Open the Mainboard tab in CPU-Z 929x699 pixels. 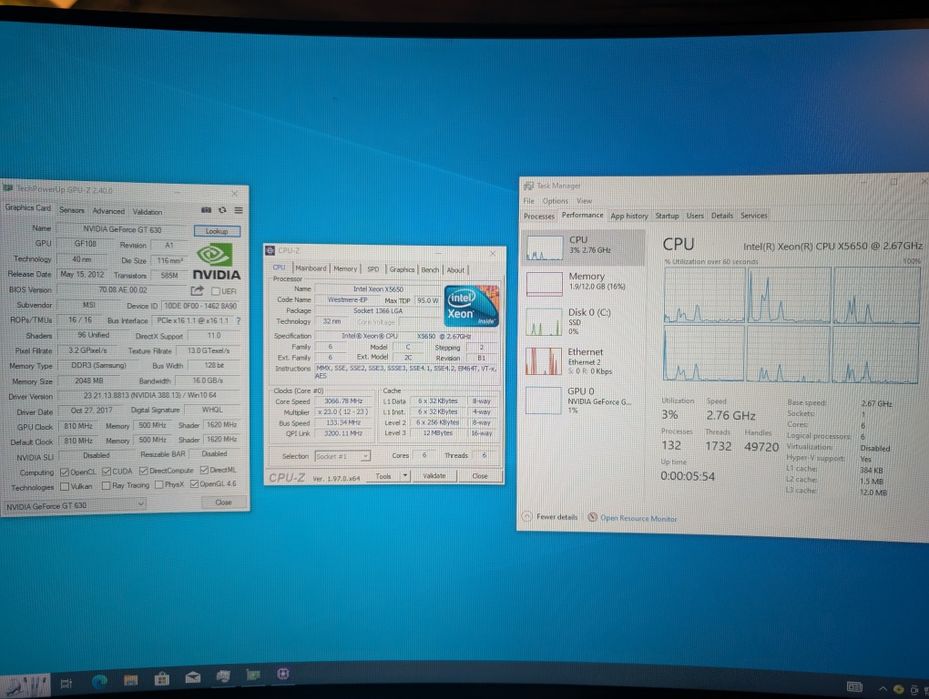[310, 268]
